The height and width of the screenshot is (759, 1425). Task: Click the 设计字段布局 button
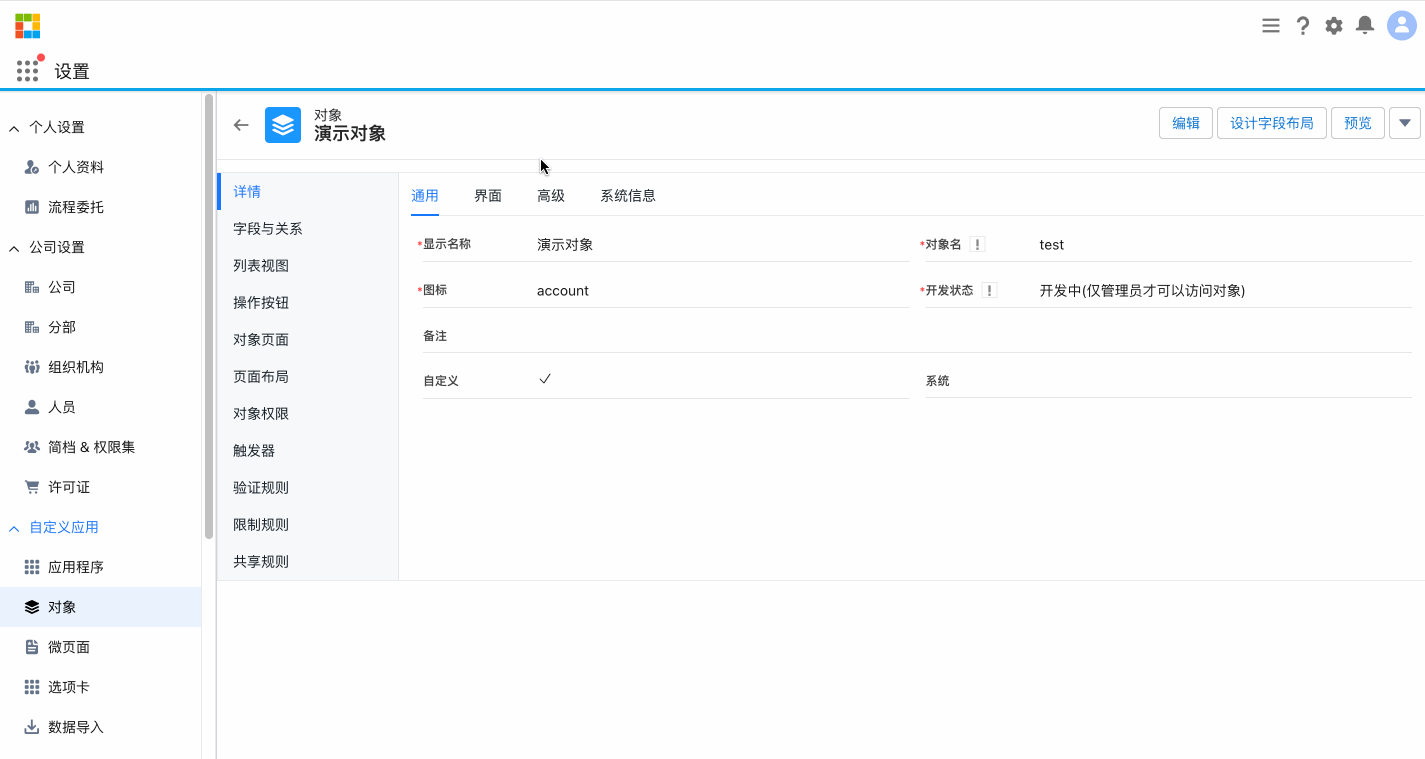1271,123
